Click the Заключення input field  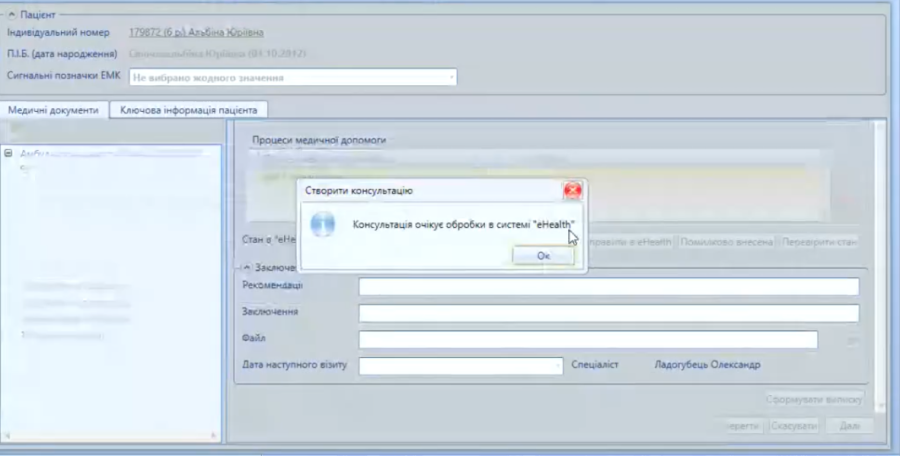coord(608,312)
